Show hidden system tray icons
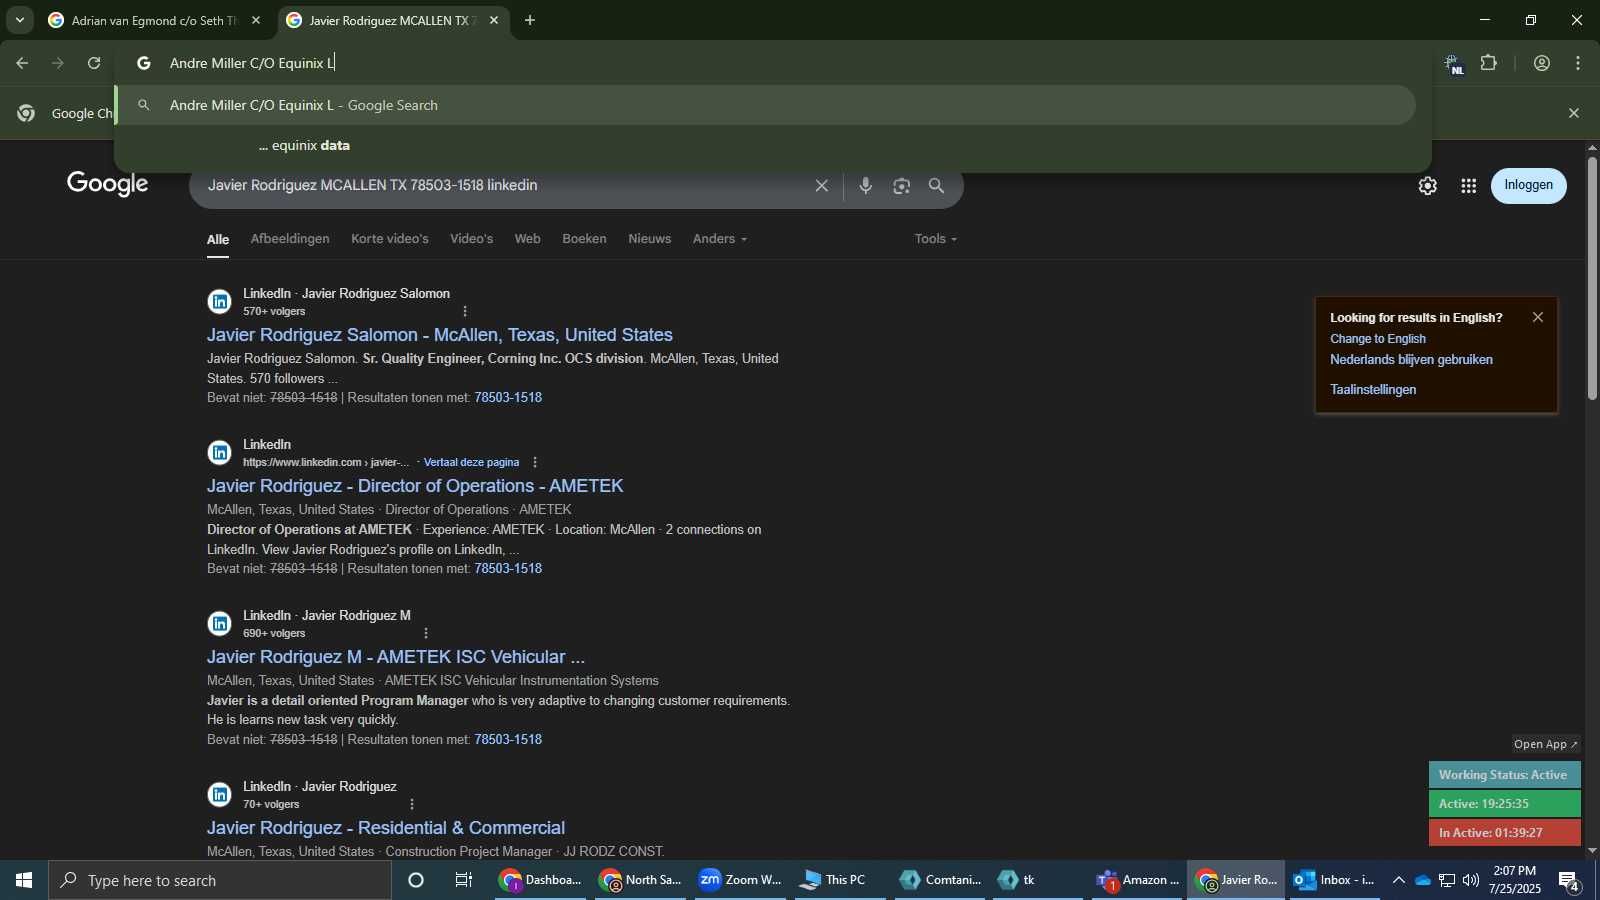The width and height of the screenshot is (1600, 900). pyautogui.click(x=1398, y=880)
